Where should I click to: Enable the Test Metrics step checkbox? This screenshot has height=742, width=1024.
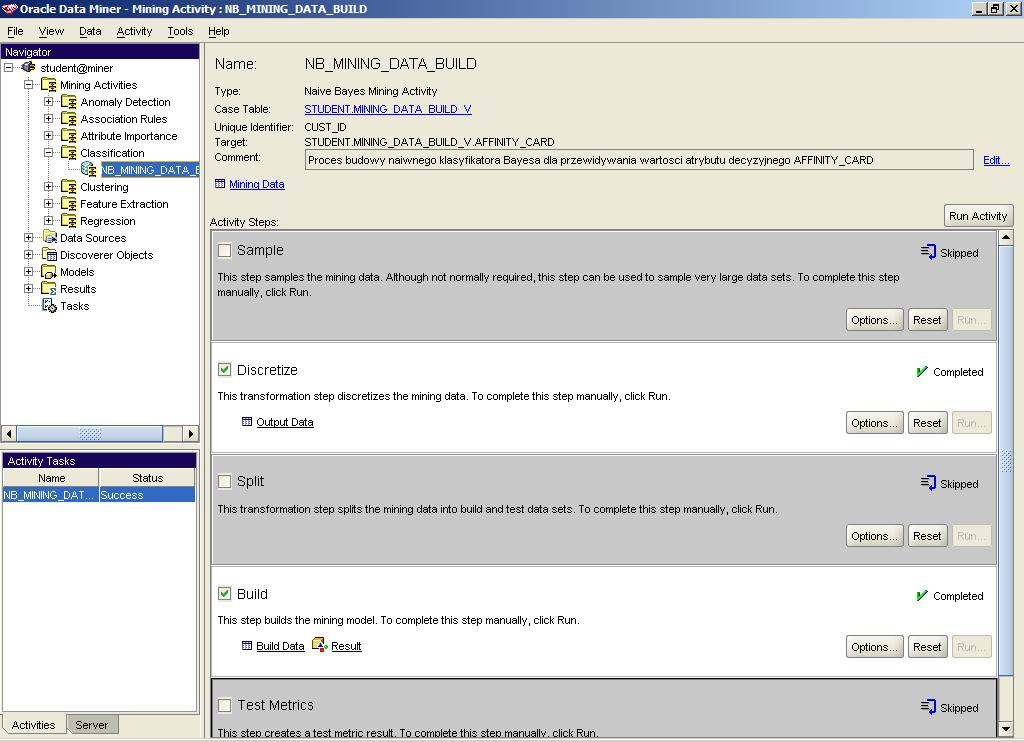[225, 705]
